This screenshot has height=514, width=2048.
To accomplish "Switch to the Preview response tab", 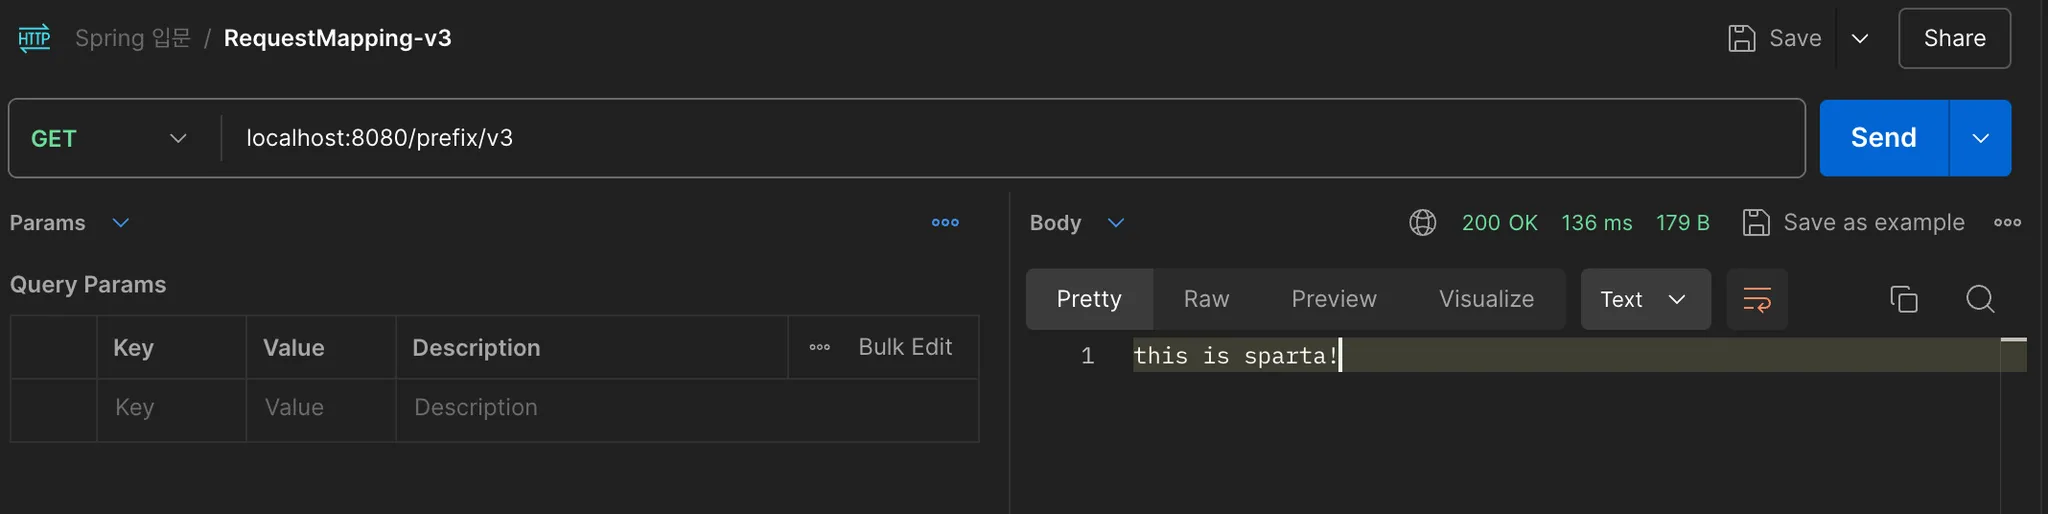I will tap(1333, 299).
